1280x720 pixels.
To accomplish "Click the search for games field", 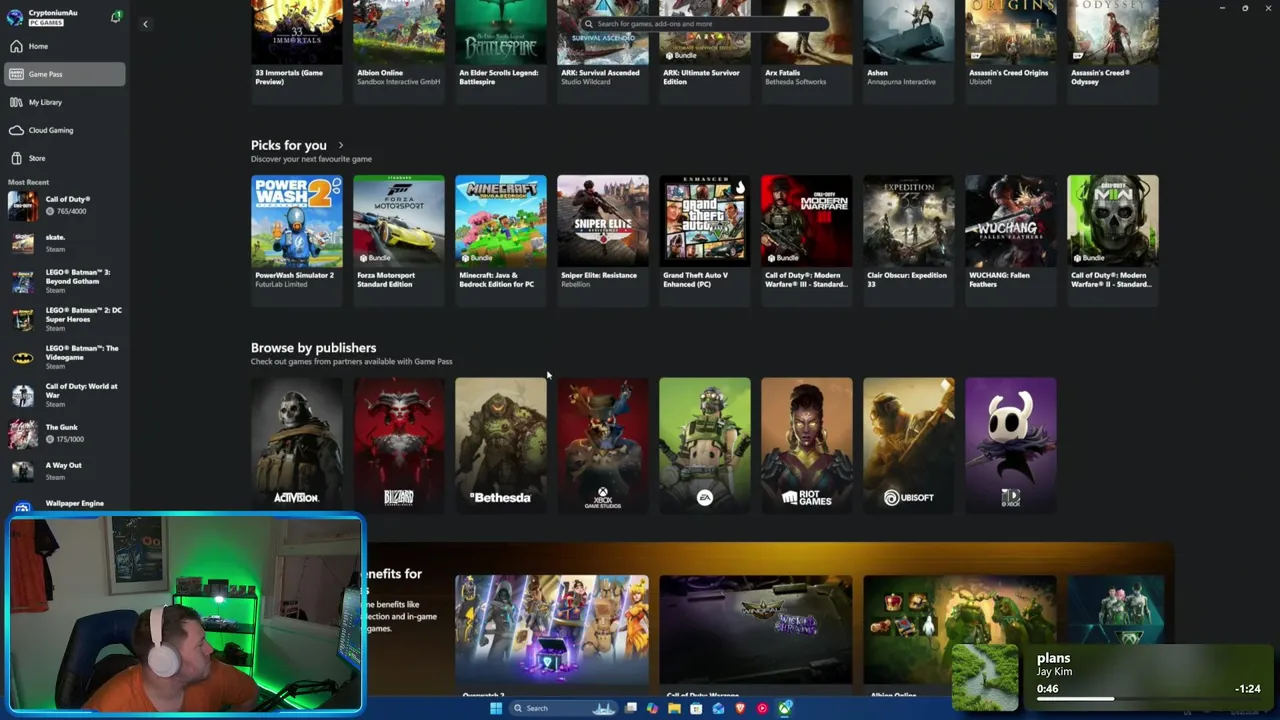I will tap(705, 23).
